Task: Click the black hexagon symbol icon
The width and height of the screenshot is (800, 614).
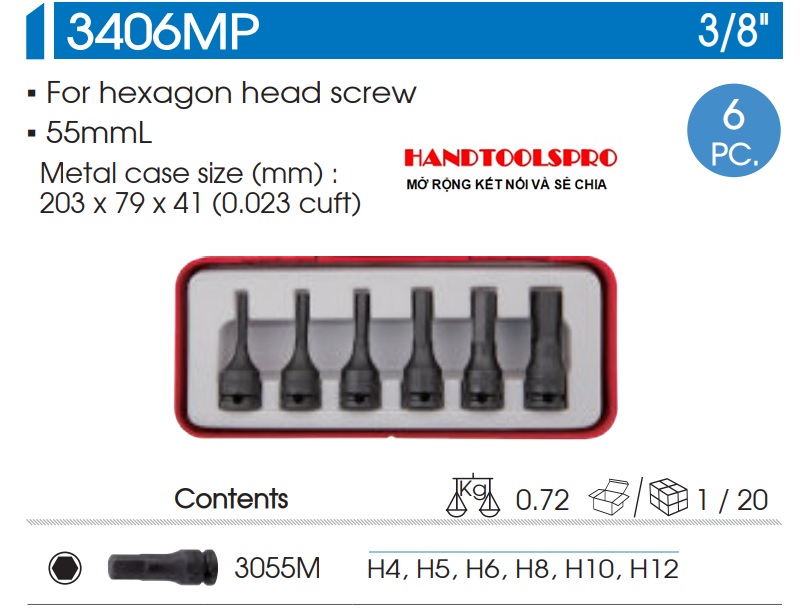Action: [65, 568]
